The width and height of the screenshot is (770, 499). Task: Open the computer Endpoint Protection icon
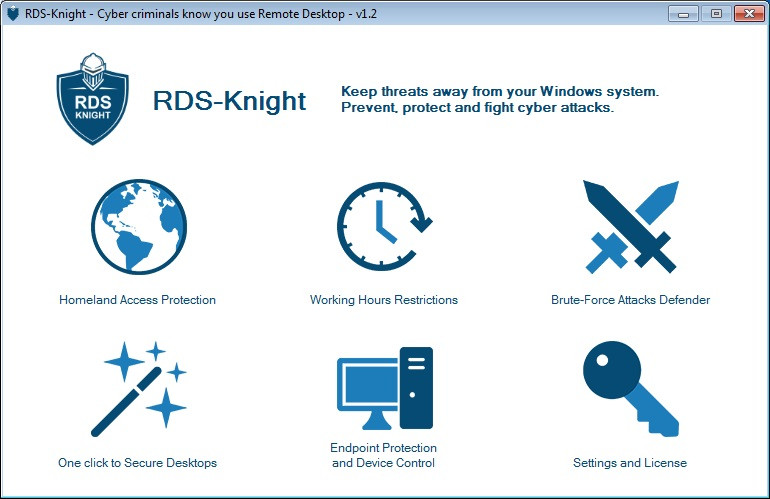[x=385, y=388]
